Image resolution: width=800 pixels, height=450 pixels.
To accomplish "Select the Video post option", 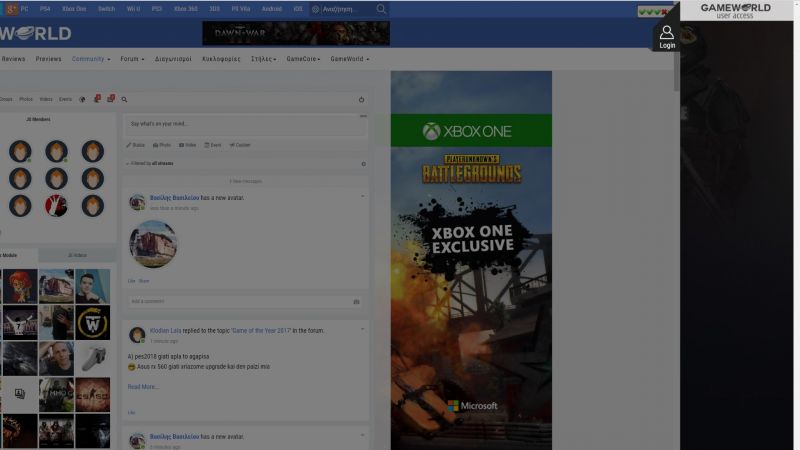I will tap(187, 145).
